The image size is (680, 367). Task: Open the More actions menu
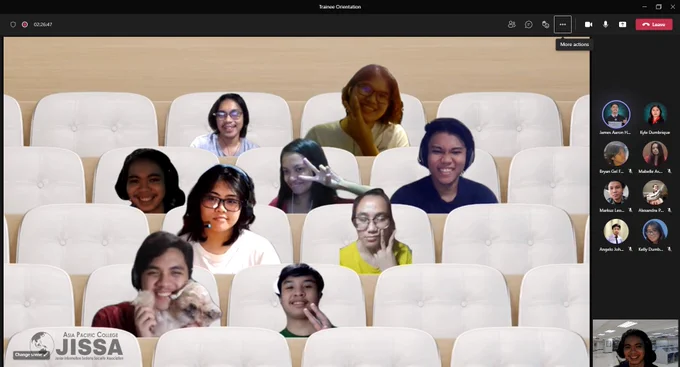click(x=562, y=24)
